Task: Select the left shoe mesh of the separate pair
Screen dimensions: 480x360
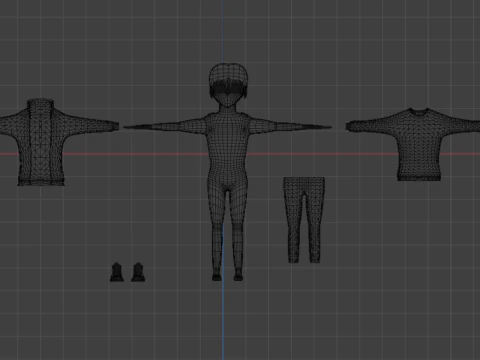Action: tap(117, 272)
